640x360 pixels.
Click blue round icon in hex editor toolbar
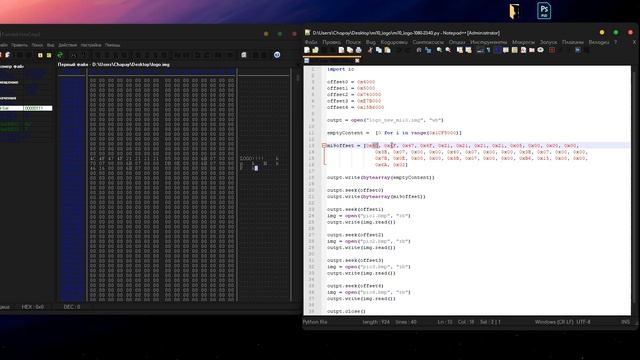click(x=277, y=55)
